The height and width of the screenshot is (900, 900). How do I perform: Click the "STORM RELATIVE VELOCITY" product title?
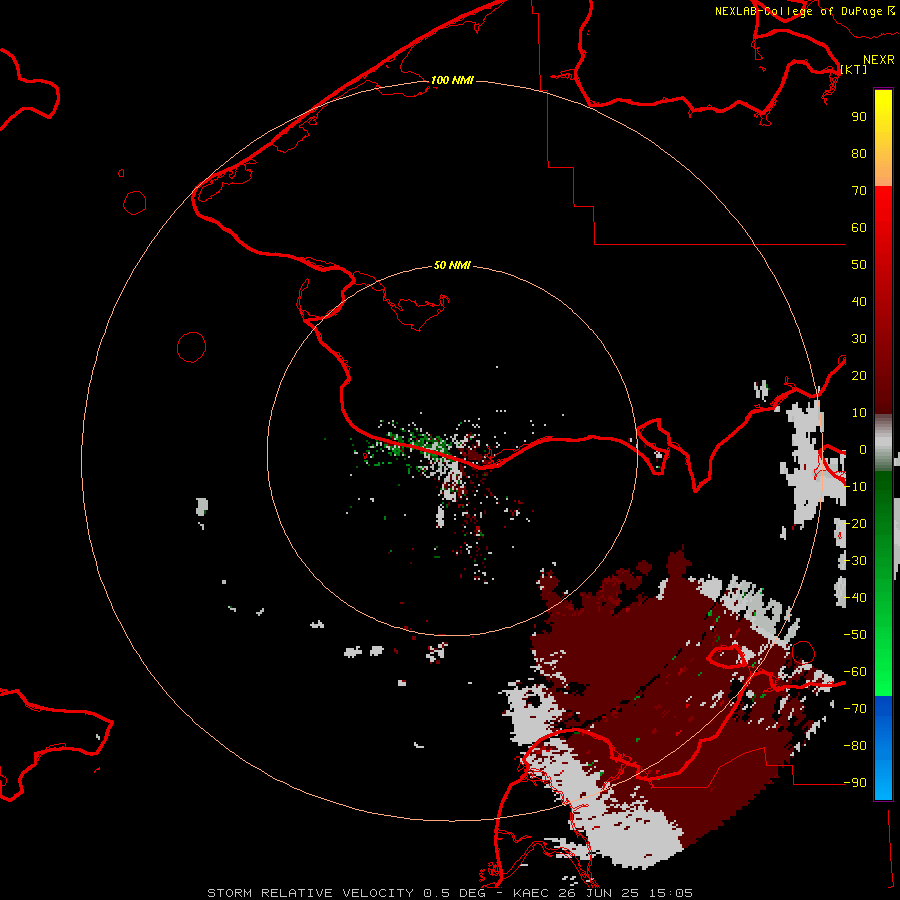point(310,893)
